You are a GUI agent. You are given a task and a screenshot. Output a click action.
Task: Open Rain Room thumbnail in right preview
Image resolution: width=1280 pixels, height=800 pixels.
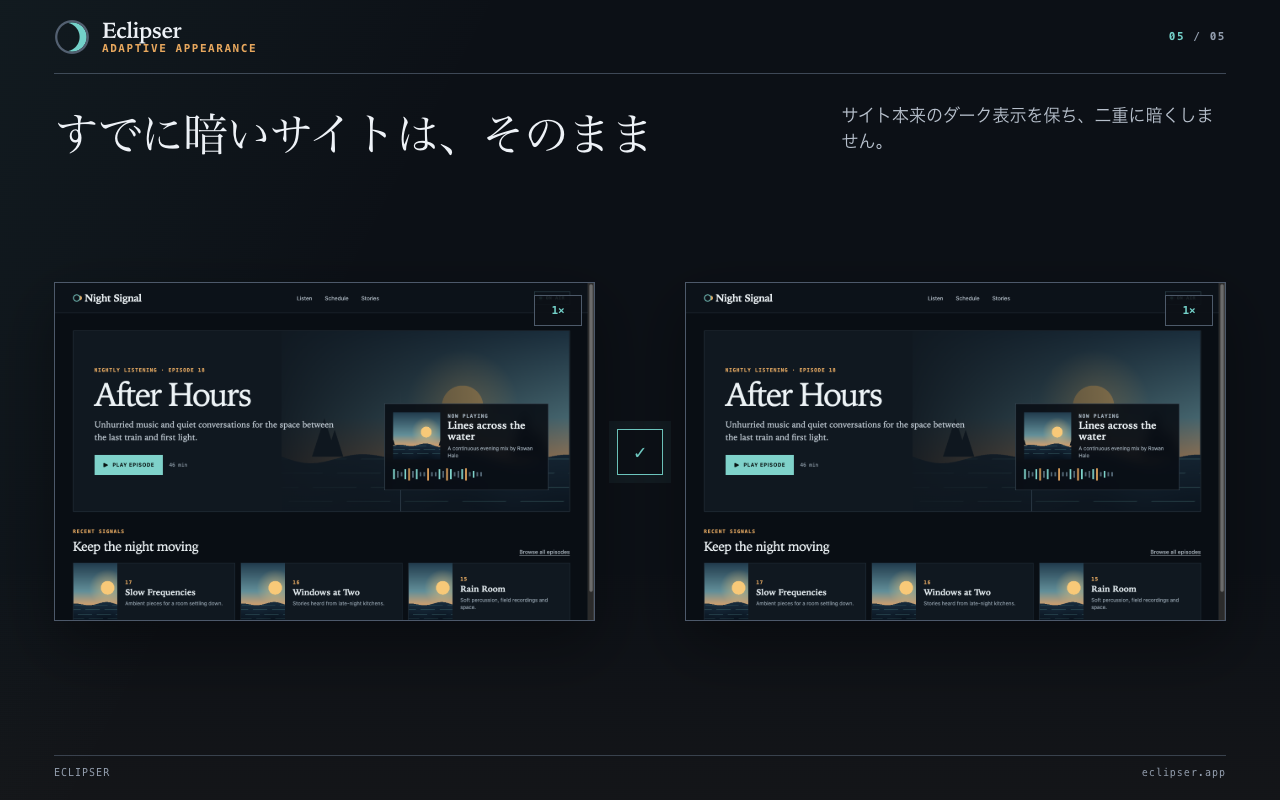point(1062,591)
